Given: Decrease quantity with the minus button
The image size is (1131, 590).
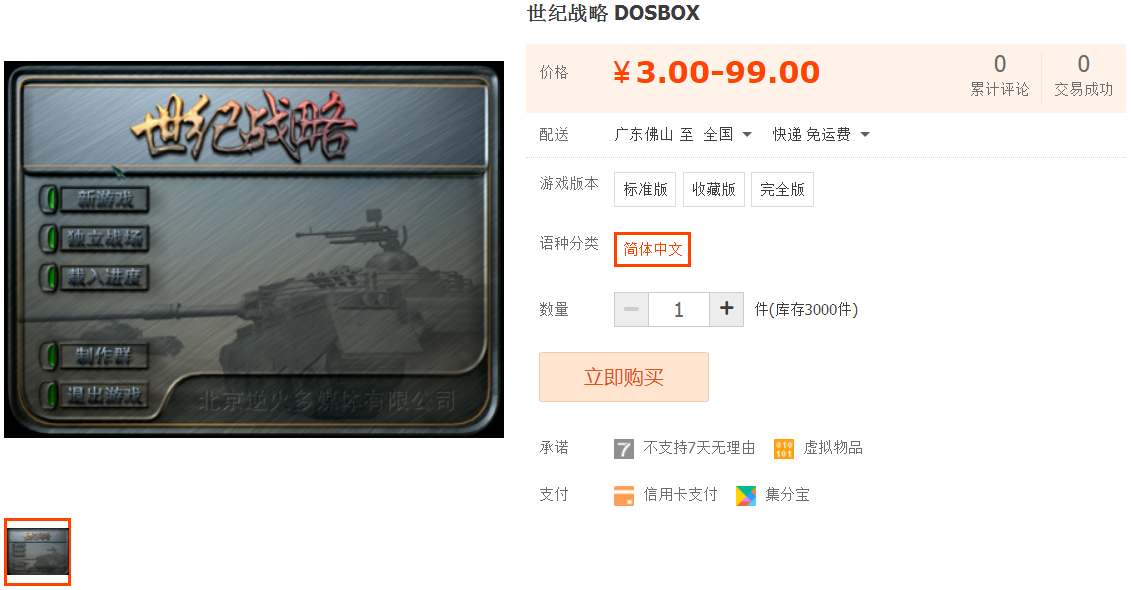Looking at the screenshot, I should pos(631,309).
